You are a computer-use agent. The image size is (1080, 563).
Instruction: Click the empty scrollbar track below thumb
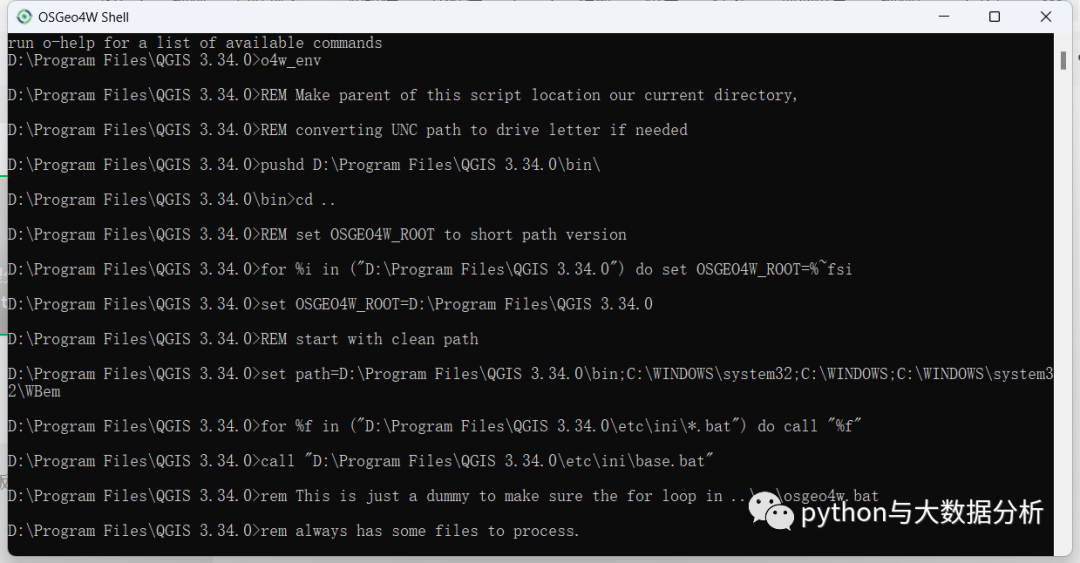tap(1063, 300)
